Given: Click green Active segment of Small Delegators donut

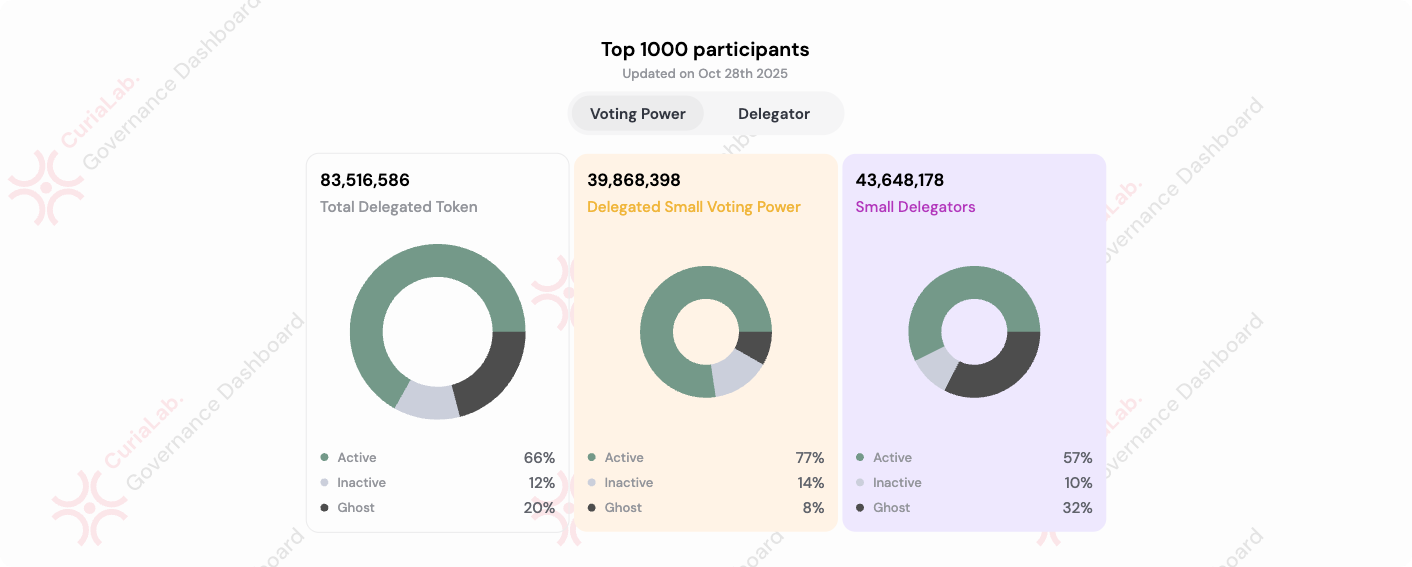Looking at the screenshot, I should pos(974,287).
